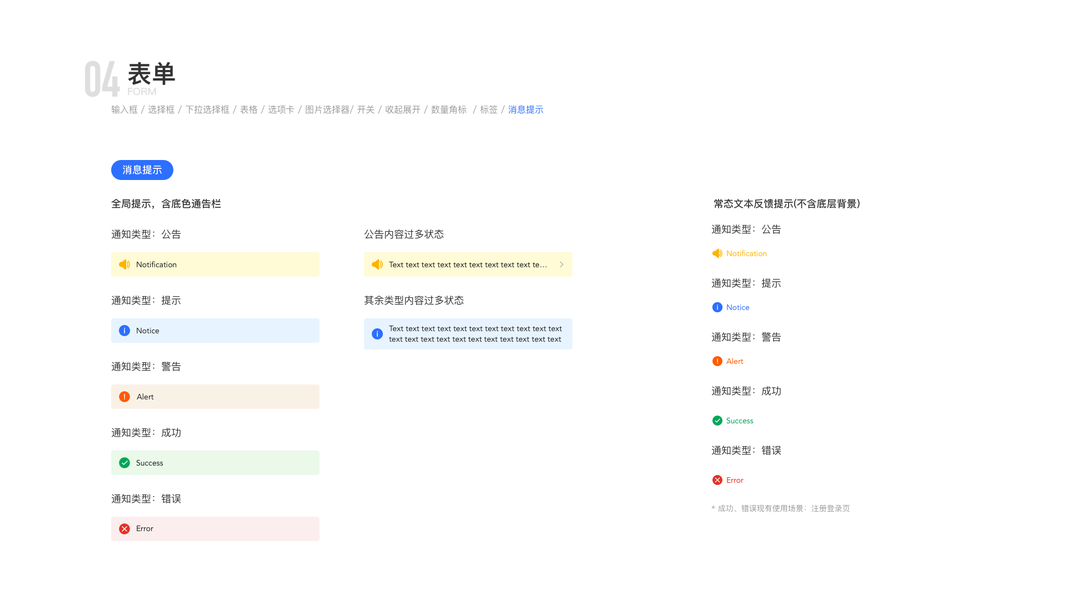Click red X icon in Error banner
The image size is (1067, 600).
124,529
